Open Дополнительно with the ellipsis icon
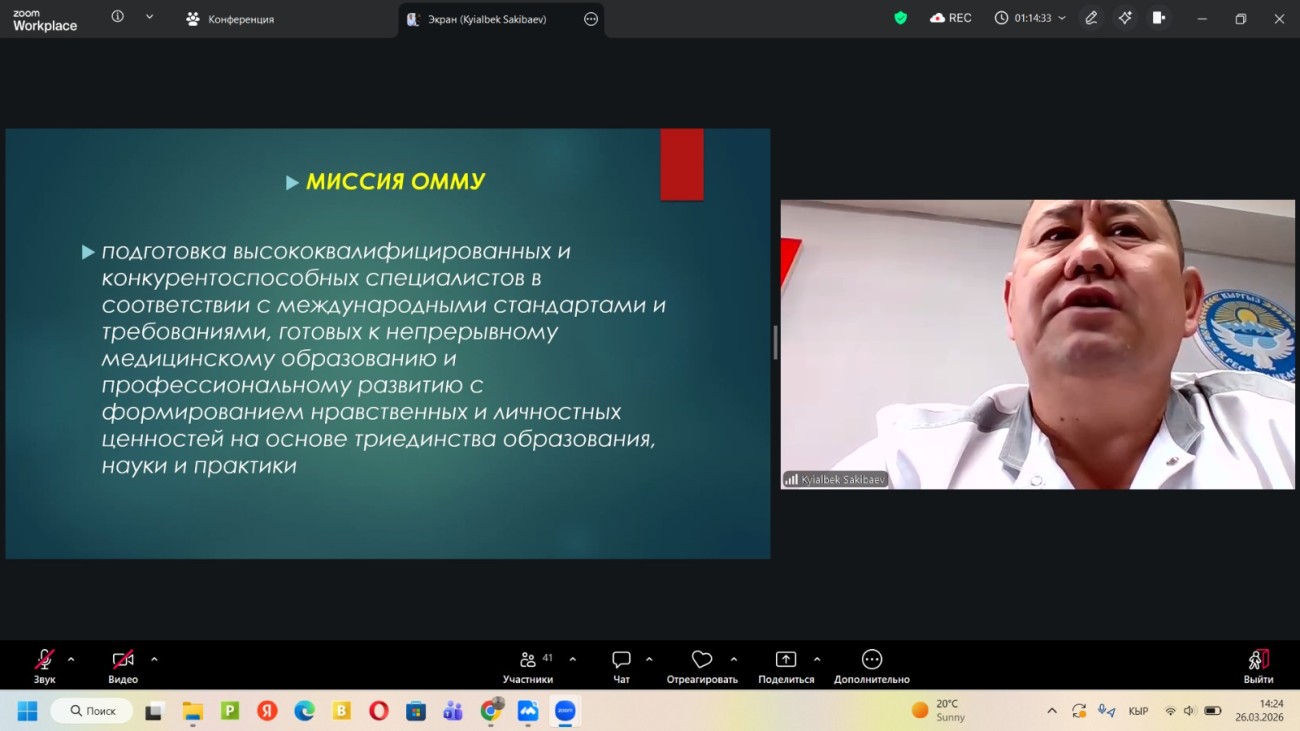 tap(871, 660)
